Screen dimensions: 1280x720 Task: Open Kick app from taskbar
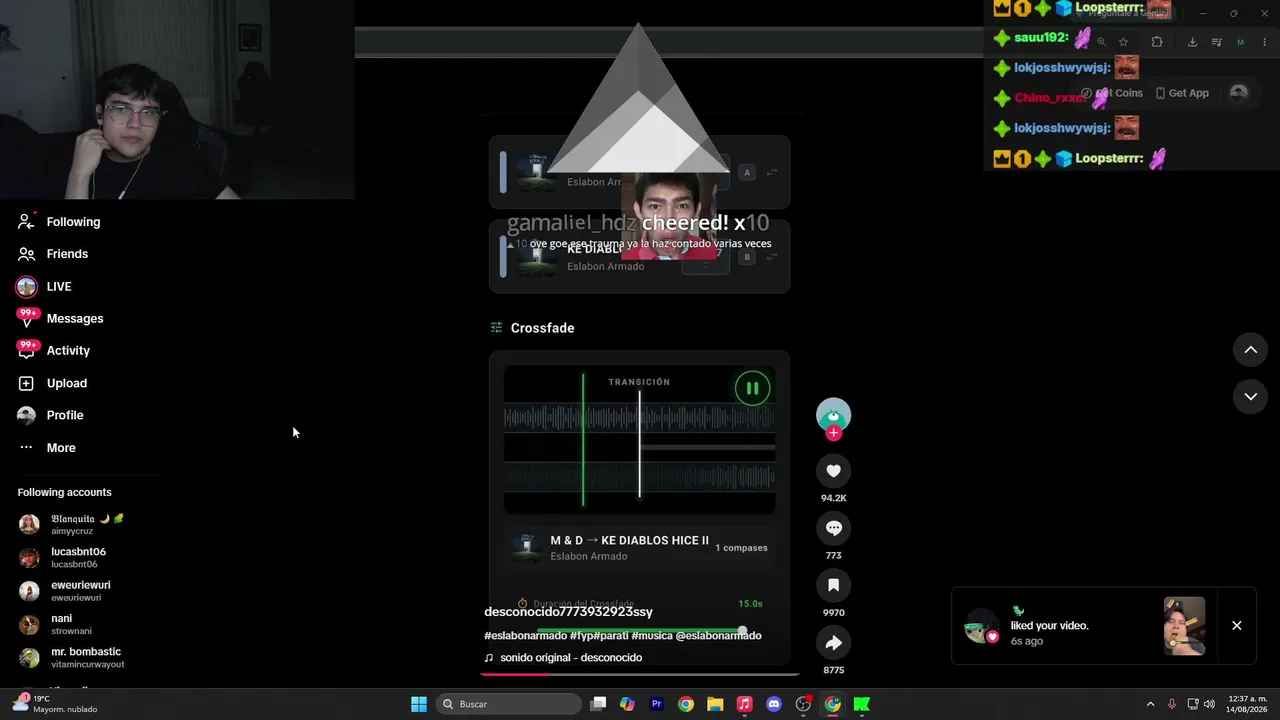coord(861,704)
